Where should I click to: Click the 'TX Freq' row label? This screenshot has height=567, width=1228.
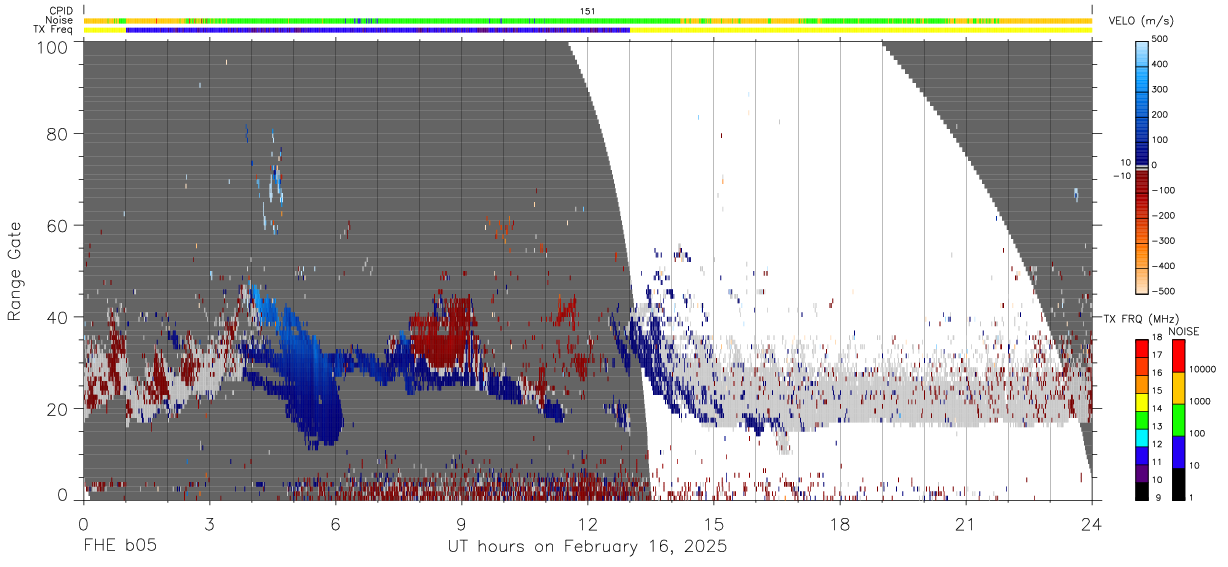pyautogui.click(x=54, y=30)
